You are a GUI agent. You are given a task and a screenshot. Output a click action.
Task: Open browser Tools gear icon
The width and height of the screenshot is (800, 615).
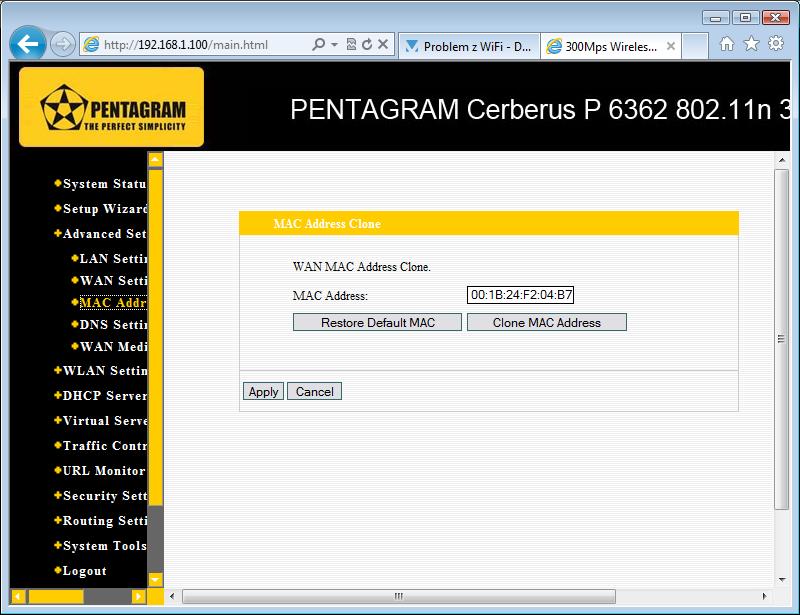[x=776, y=43]
